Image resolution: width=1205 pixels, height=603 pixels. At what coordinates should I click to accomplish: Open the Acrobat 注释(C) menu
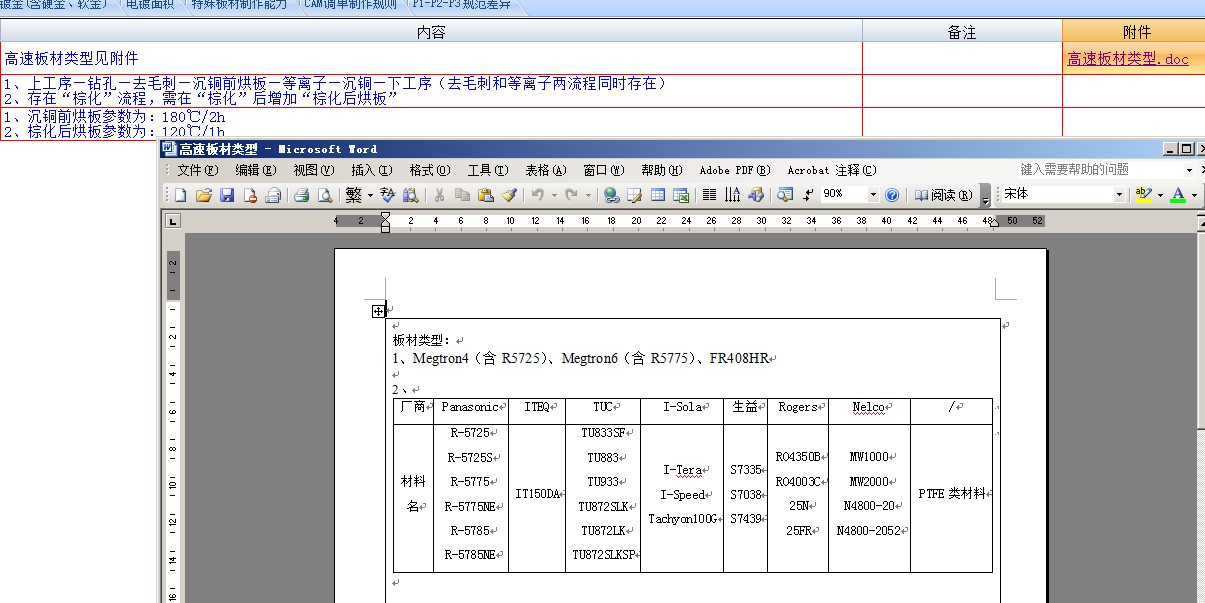click(832, 170)
